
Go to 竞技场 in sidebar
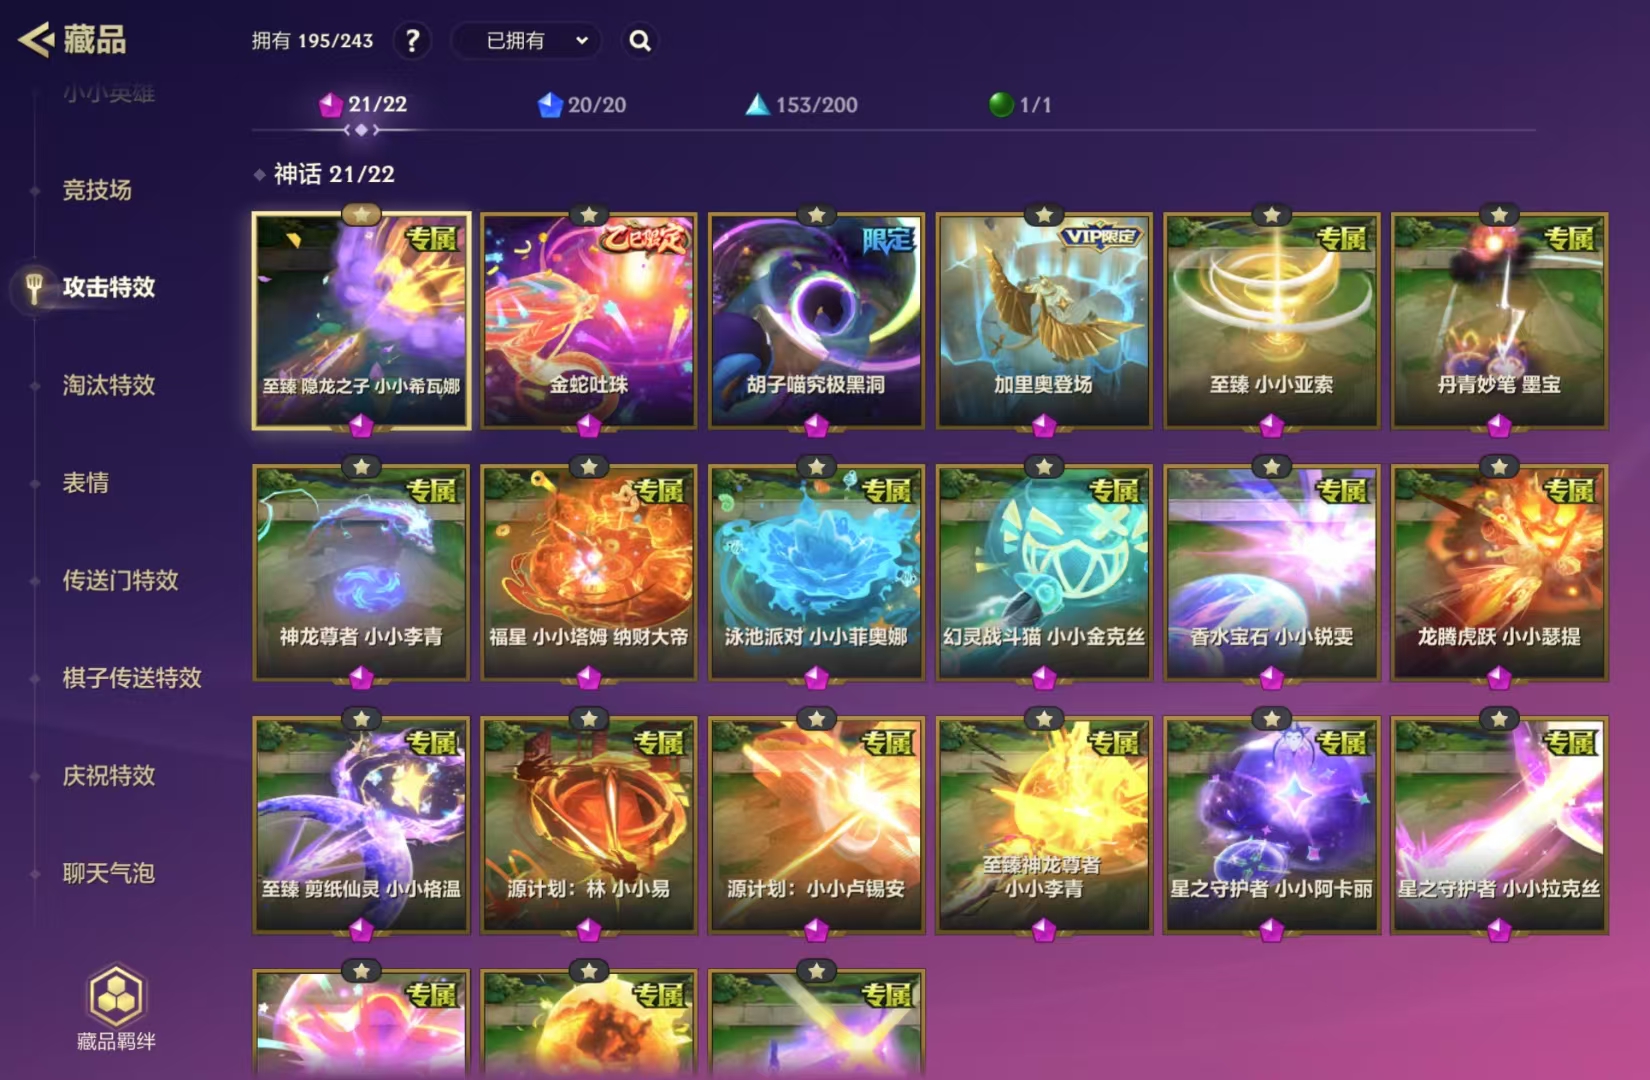(x=97, y=190)
